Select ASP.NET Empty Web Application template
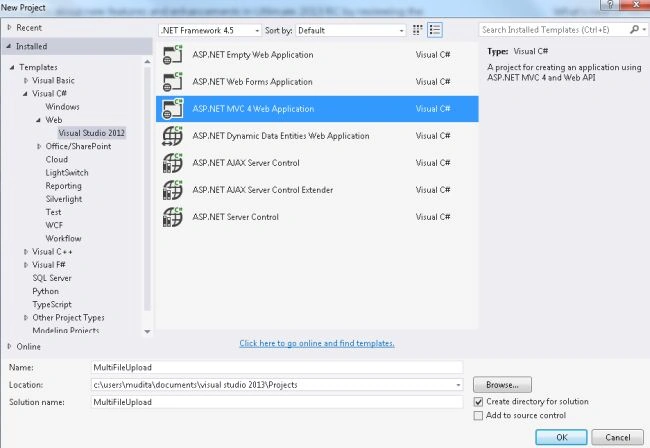This screenshot has height=448, width=650. pyautogui.click(x=317, y=55)
